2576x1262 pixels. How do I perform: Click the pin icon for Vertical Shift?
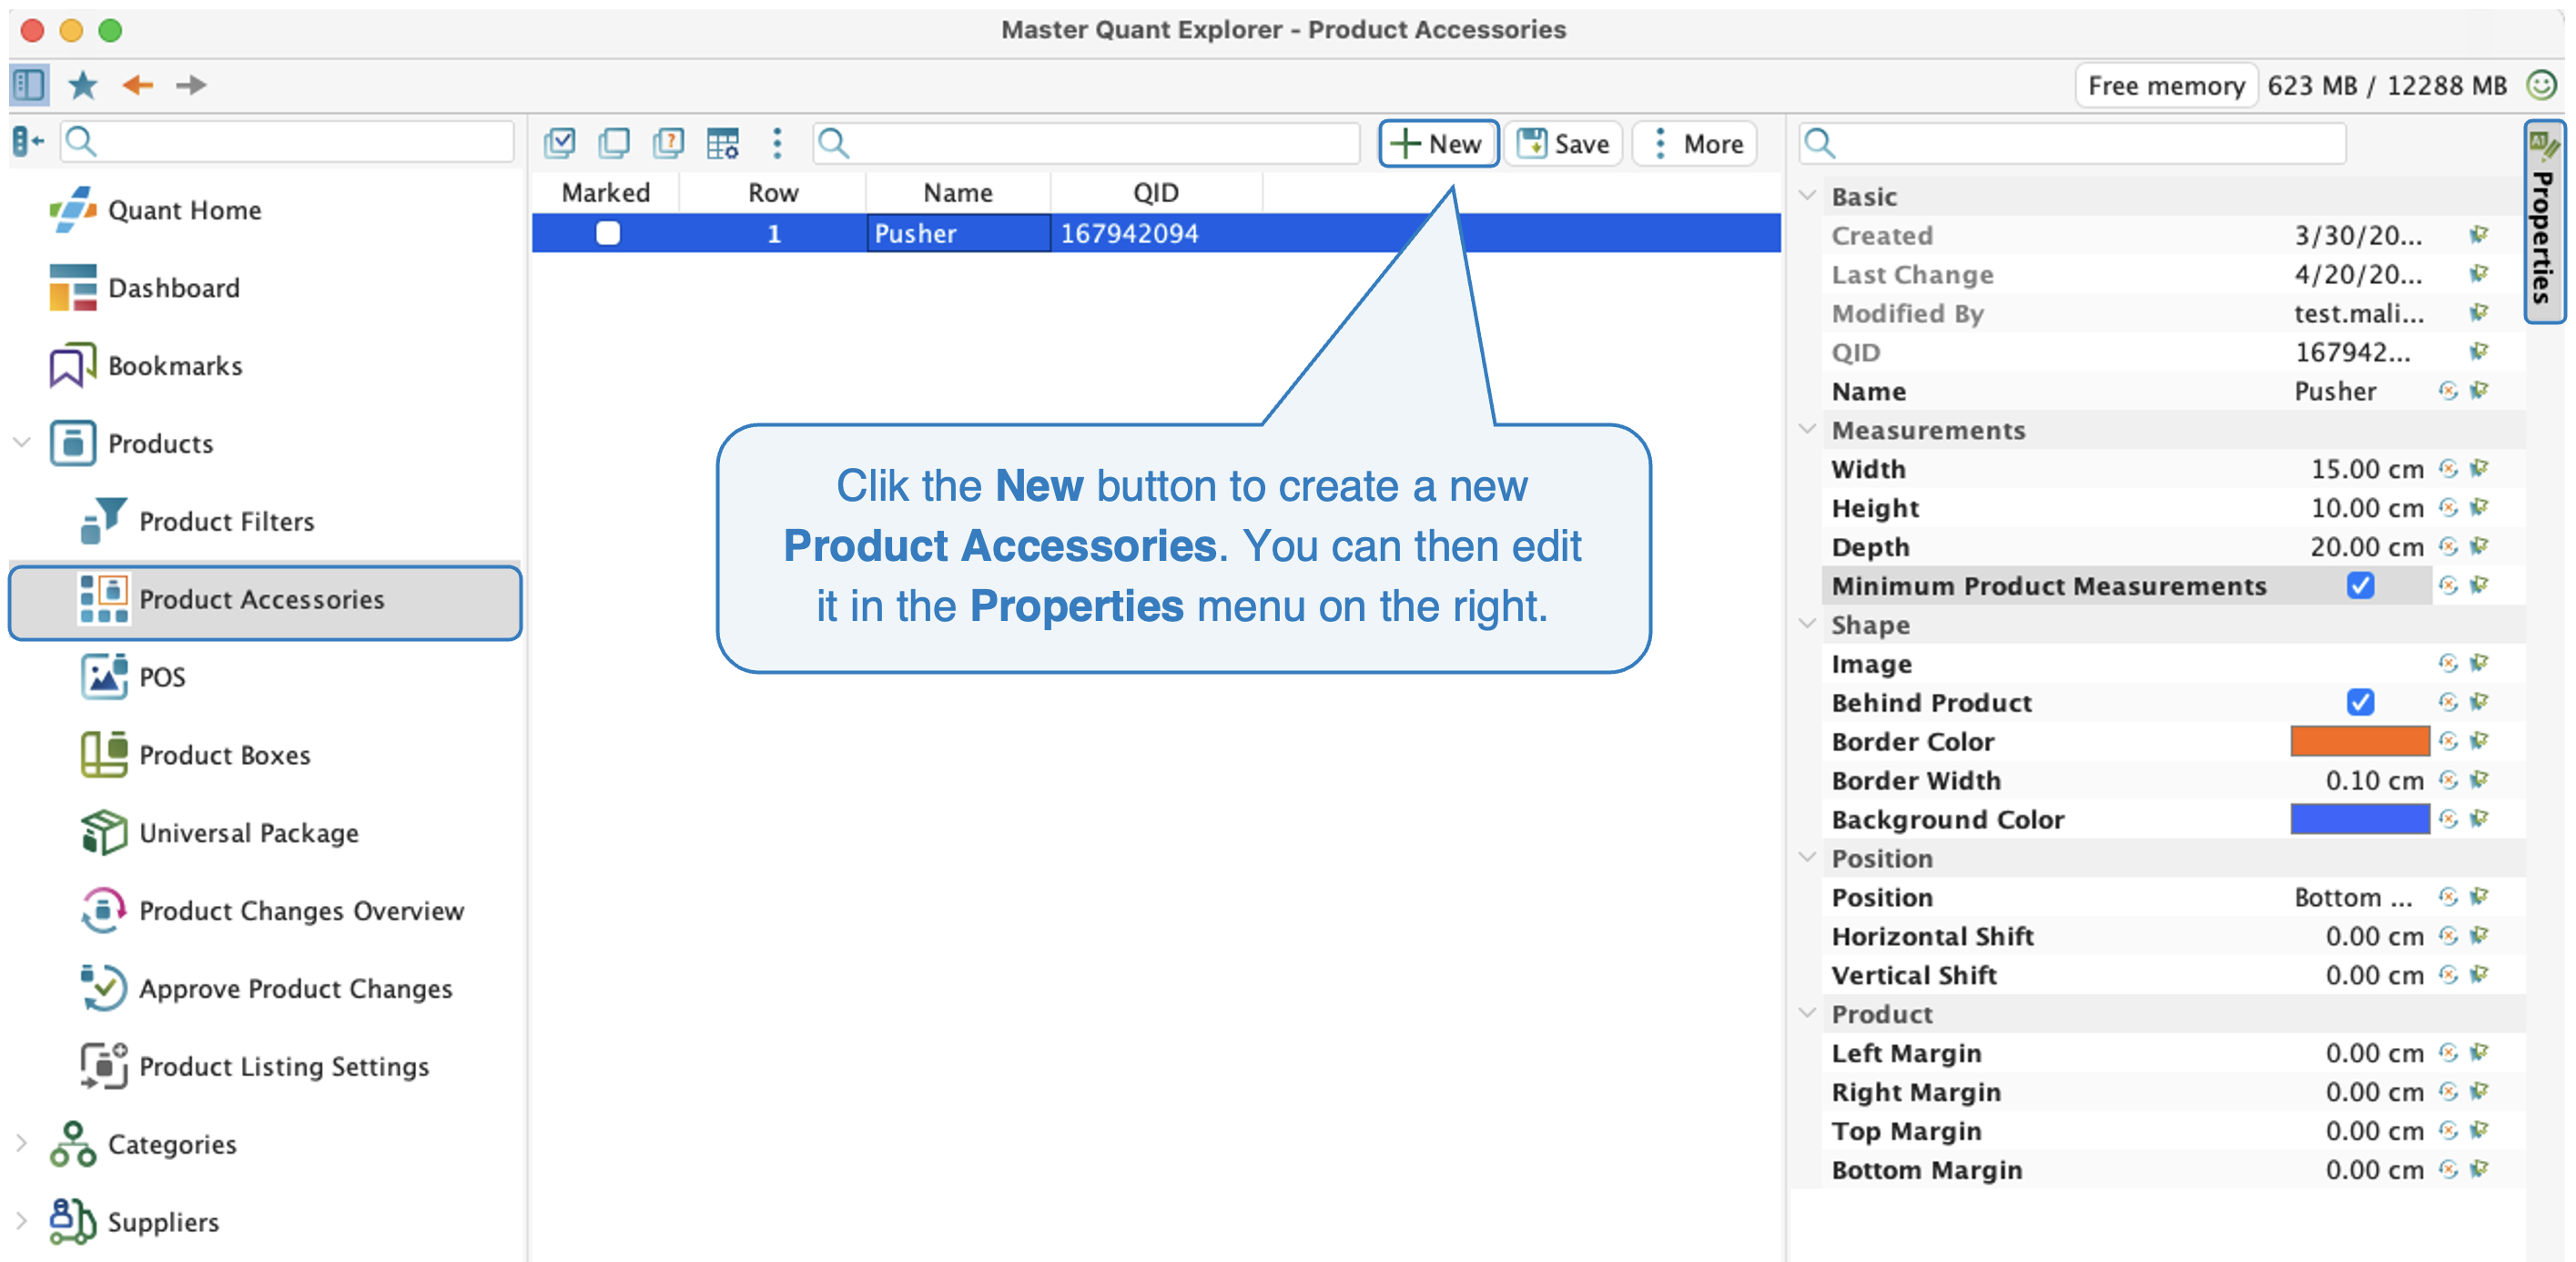coord(2479,975)
